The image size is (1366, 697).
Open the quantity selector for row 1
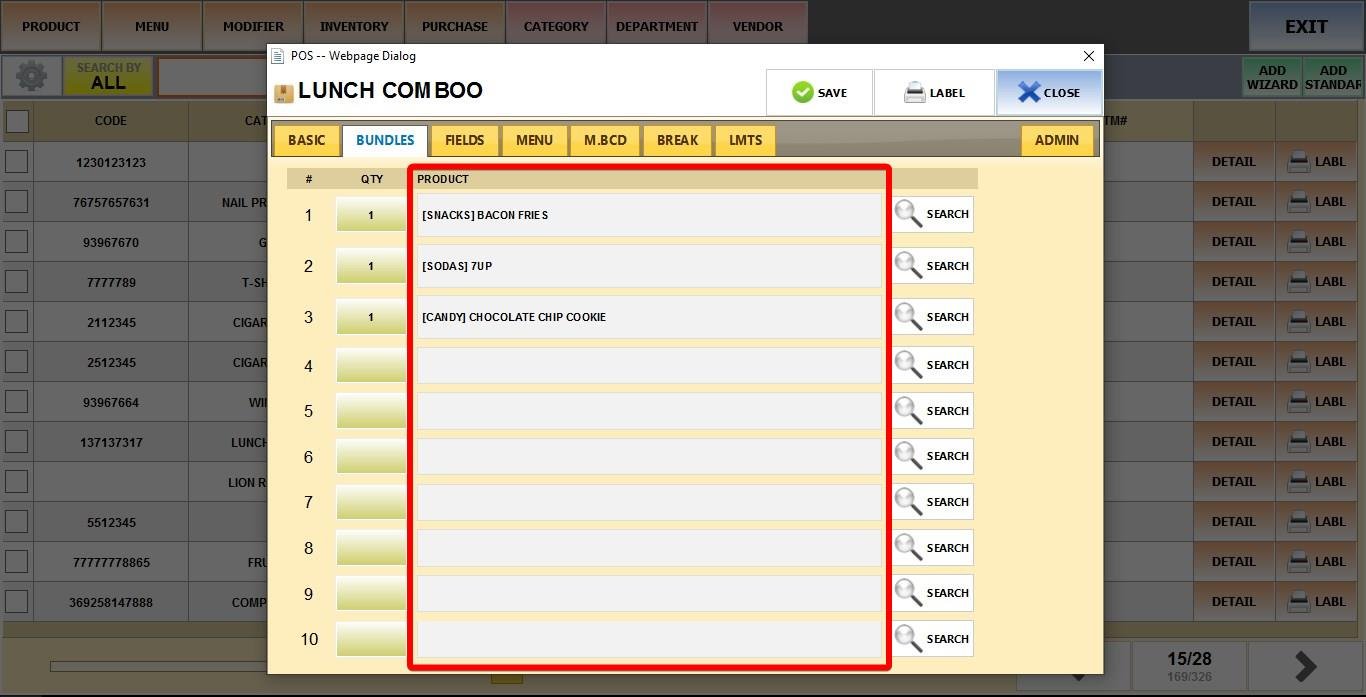click(x=371, y=215)
